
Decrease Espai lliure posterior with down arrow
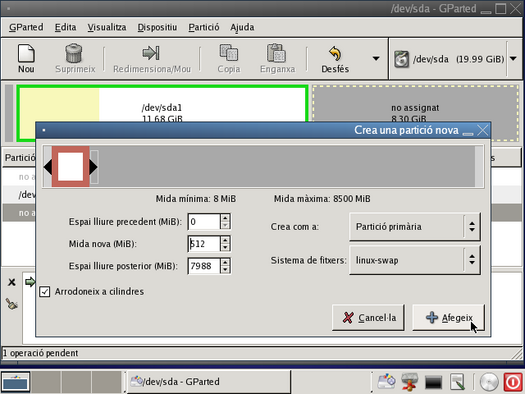tap(225, 270)
